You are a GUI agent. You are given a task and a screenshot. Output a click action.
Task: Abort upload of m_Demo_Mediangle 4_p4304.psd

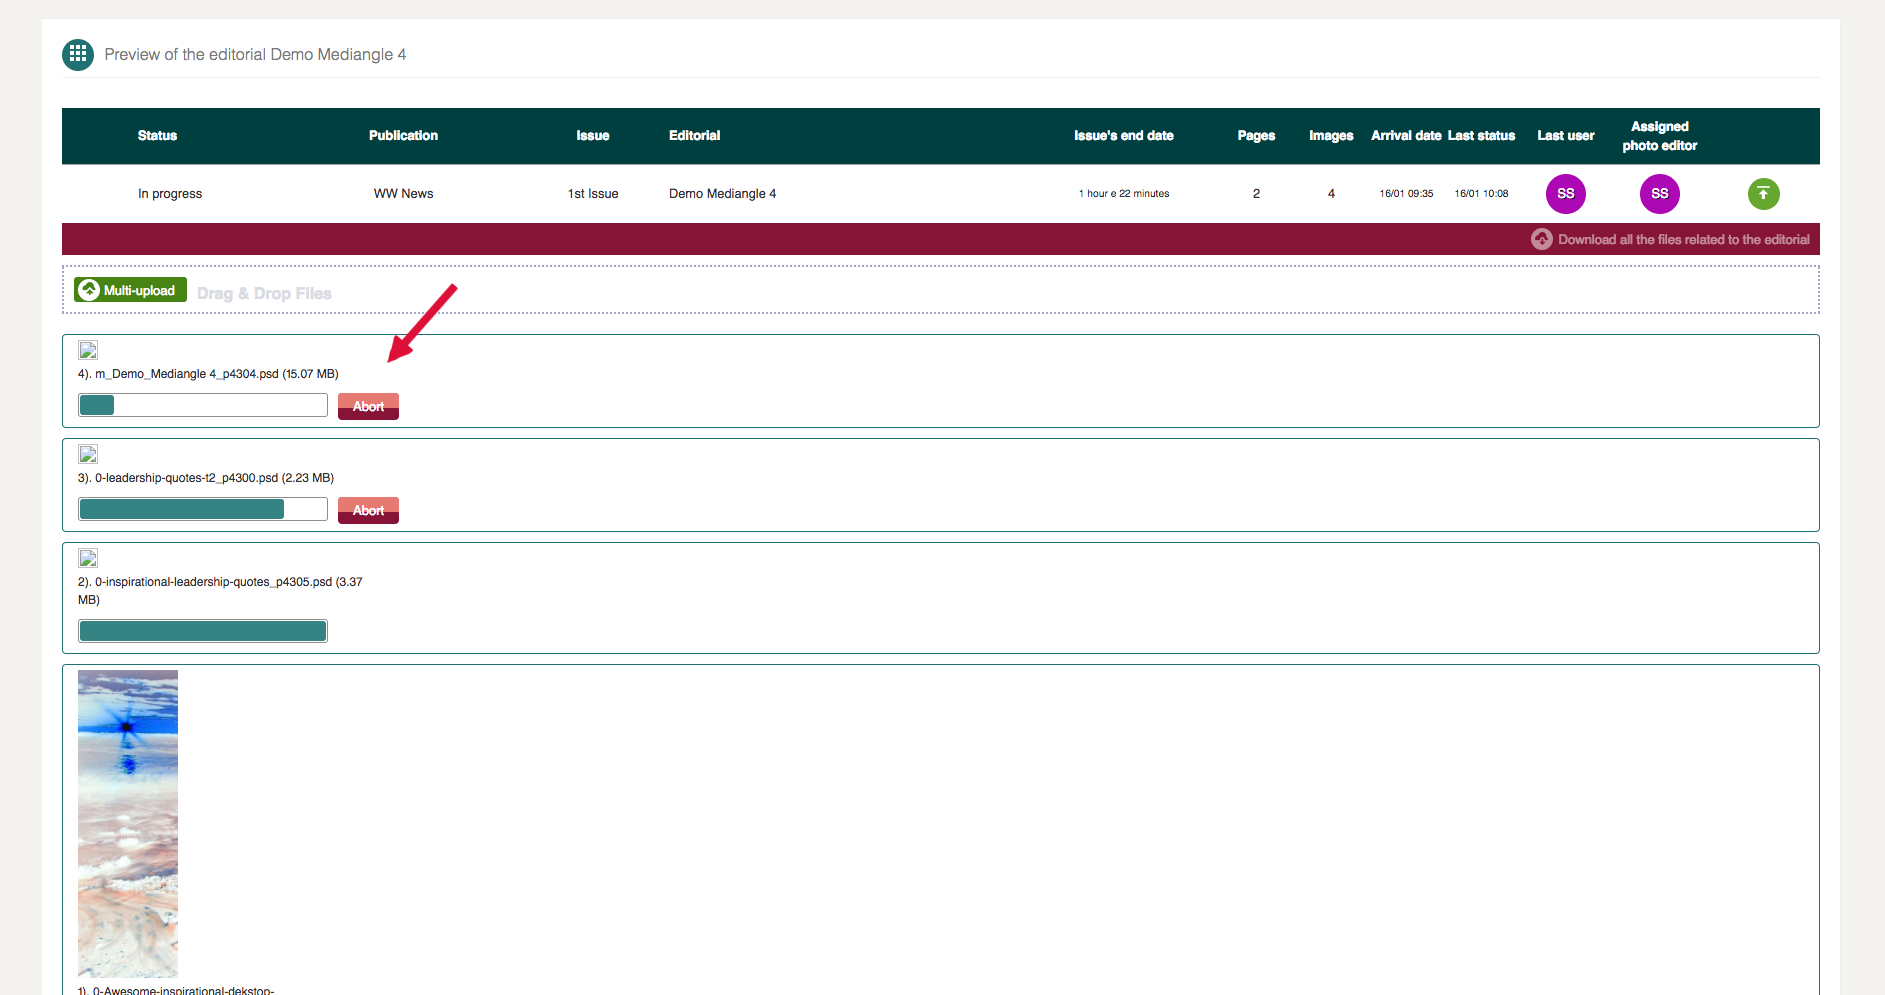(x=368, y=406)
